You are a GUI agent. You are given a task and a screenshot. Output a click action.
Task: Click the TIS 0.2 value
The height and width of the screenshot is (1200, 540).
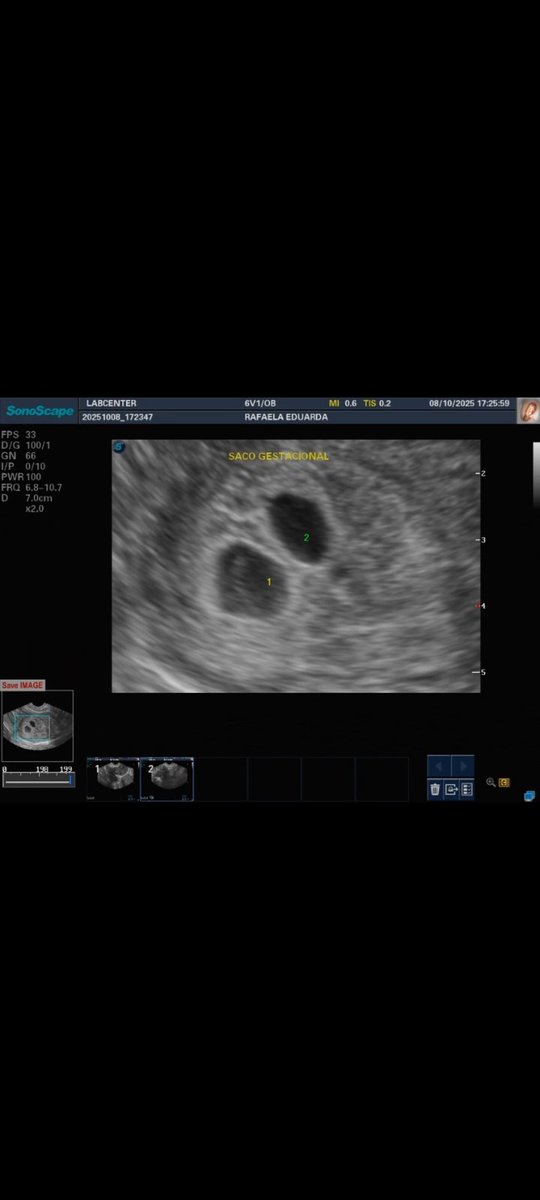(x=378, y=403)
